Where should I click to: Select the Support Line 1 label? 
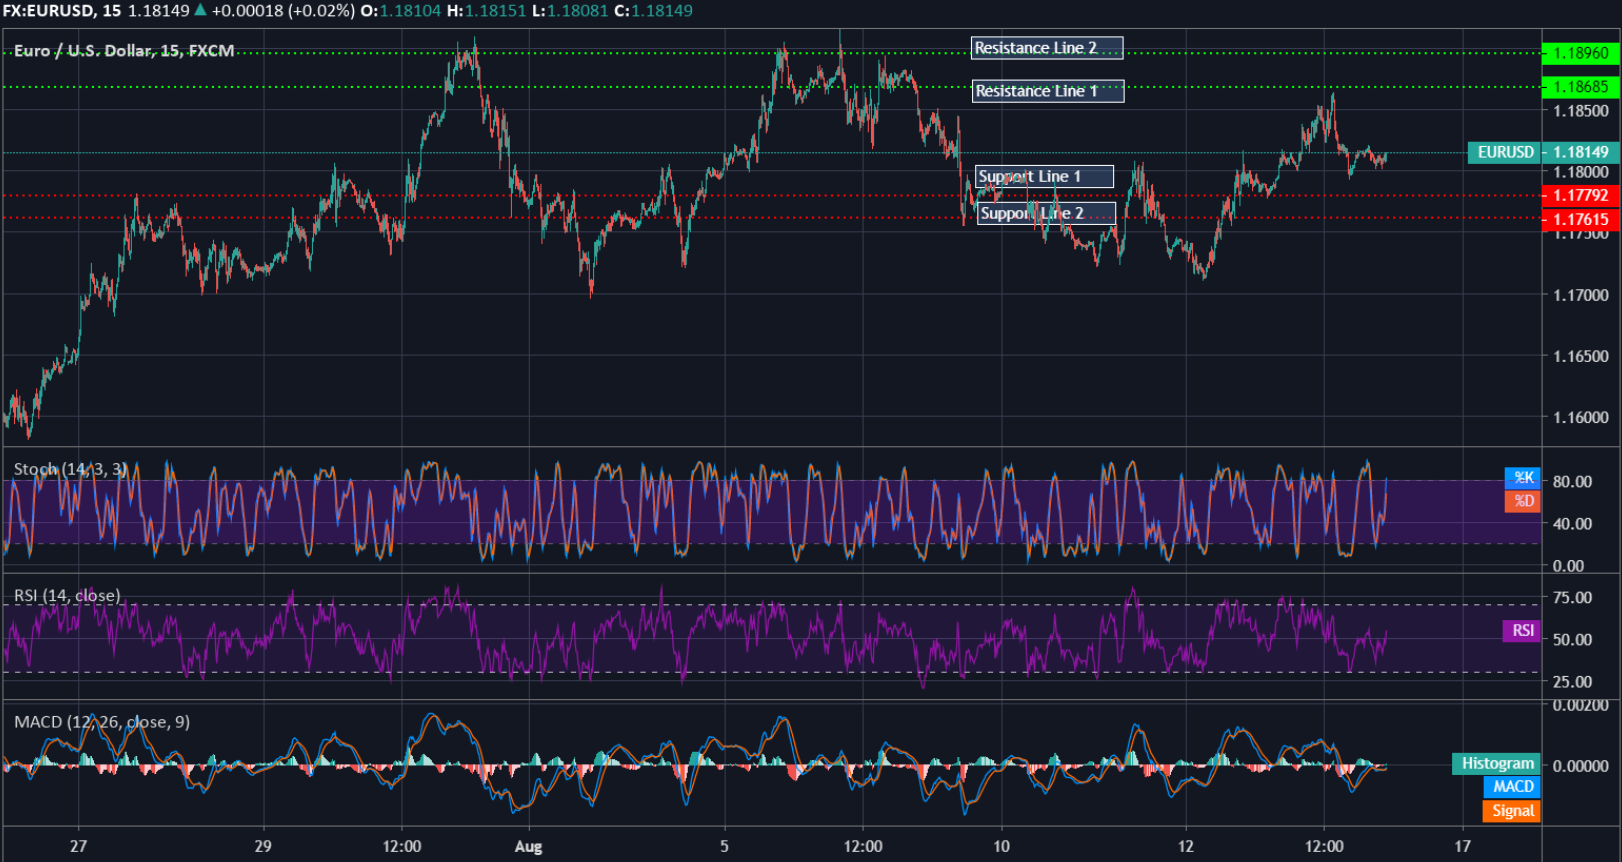tap(1044, 177)
